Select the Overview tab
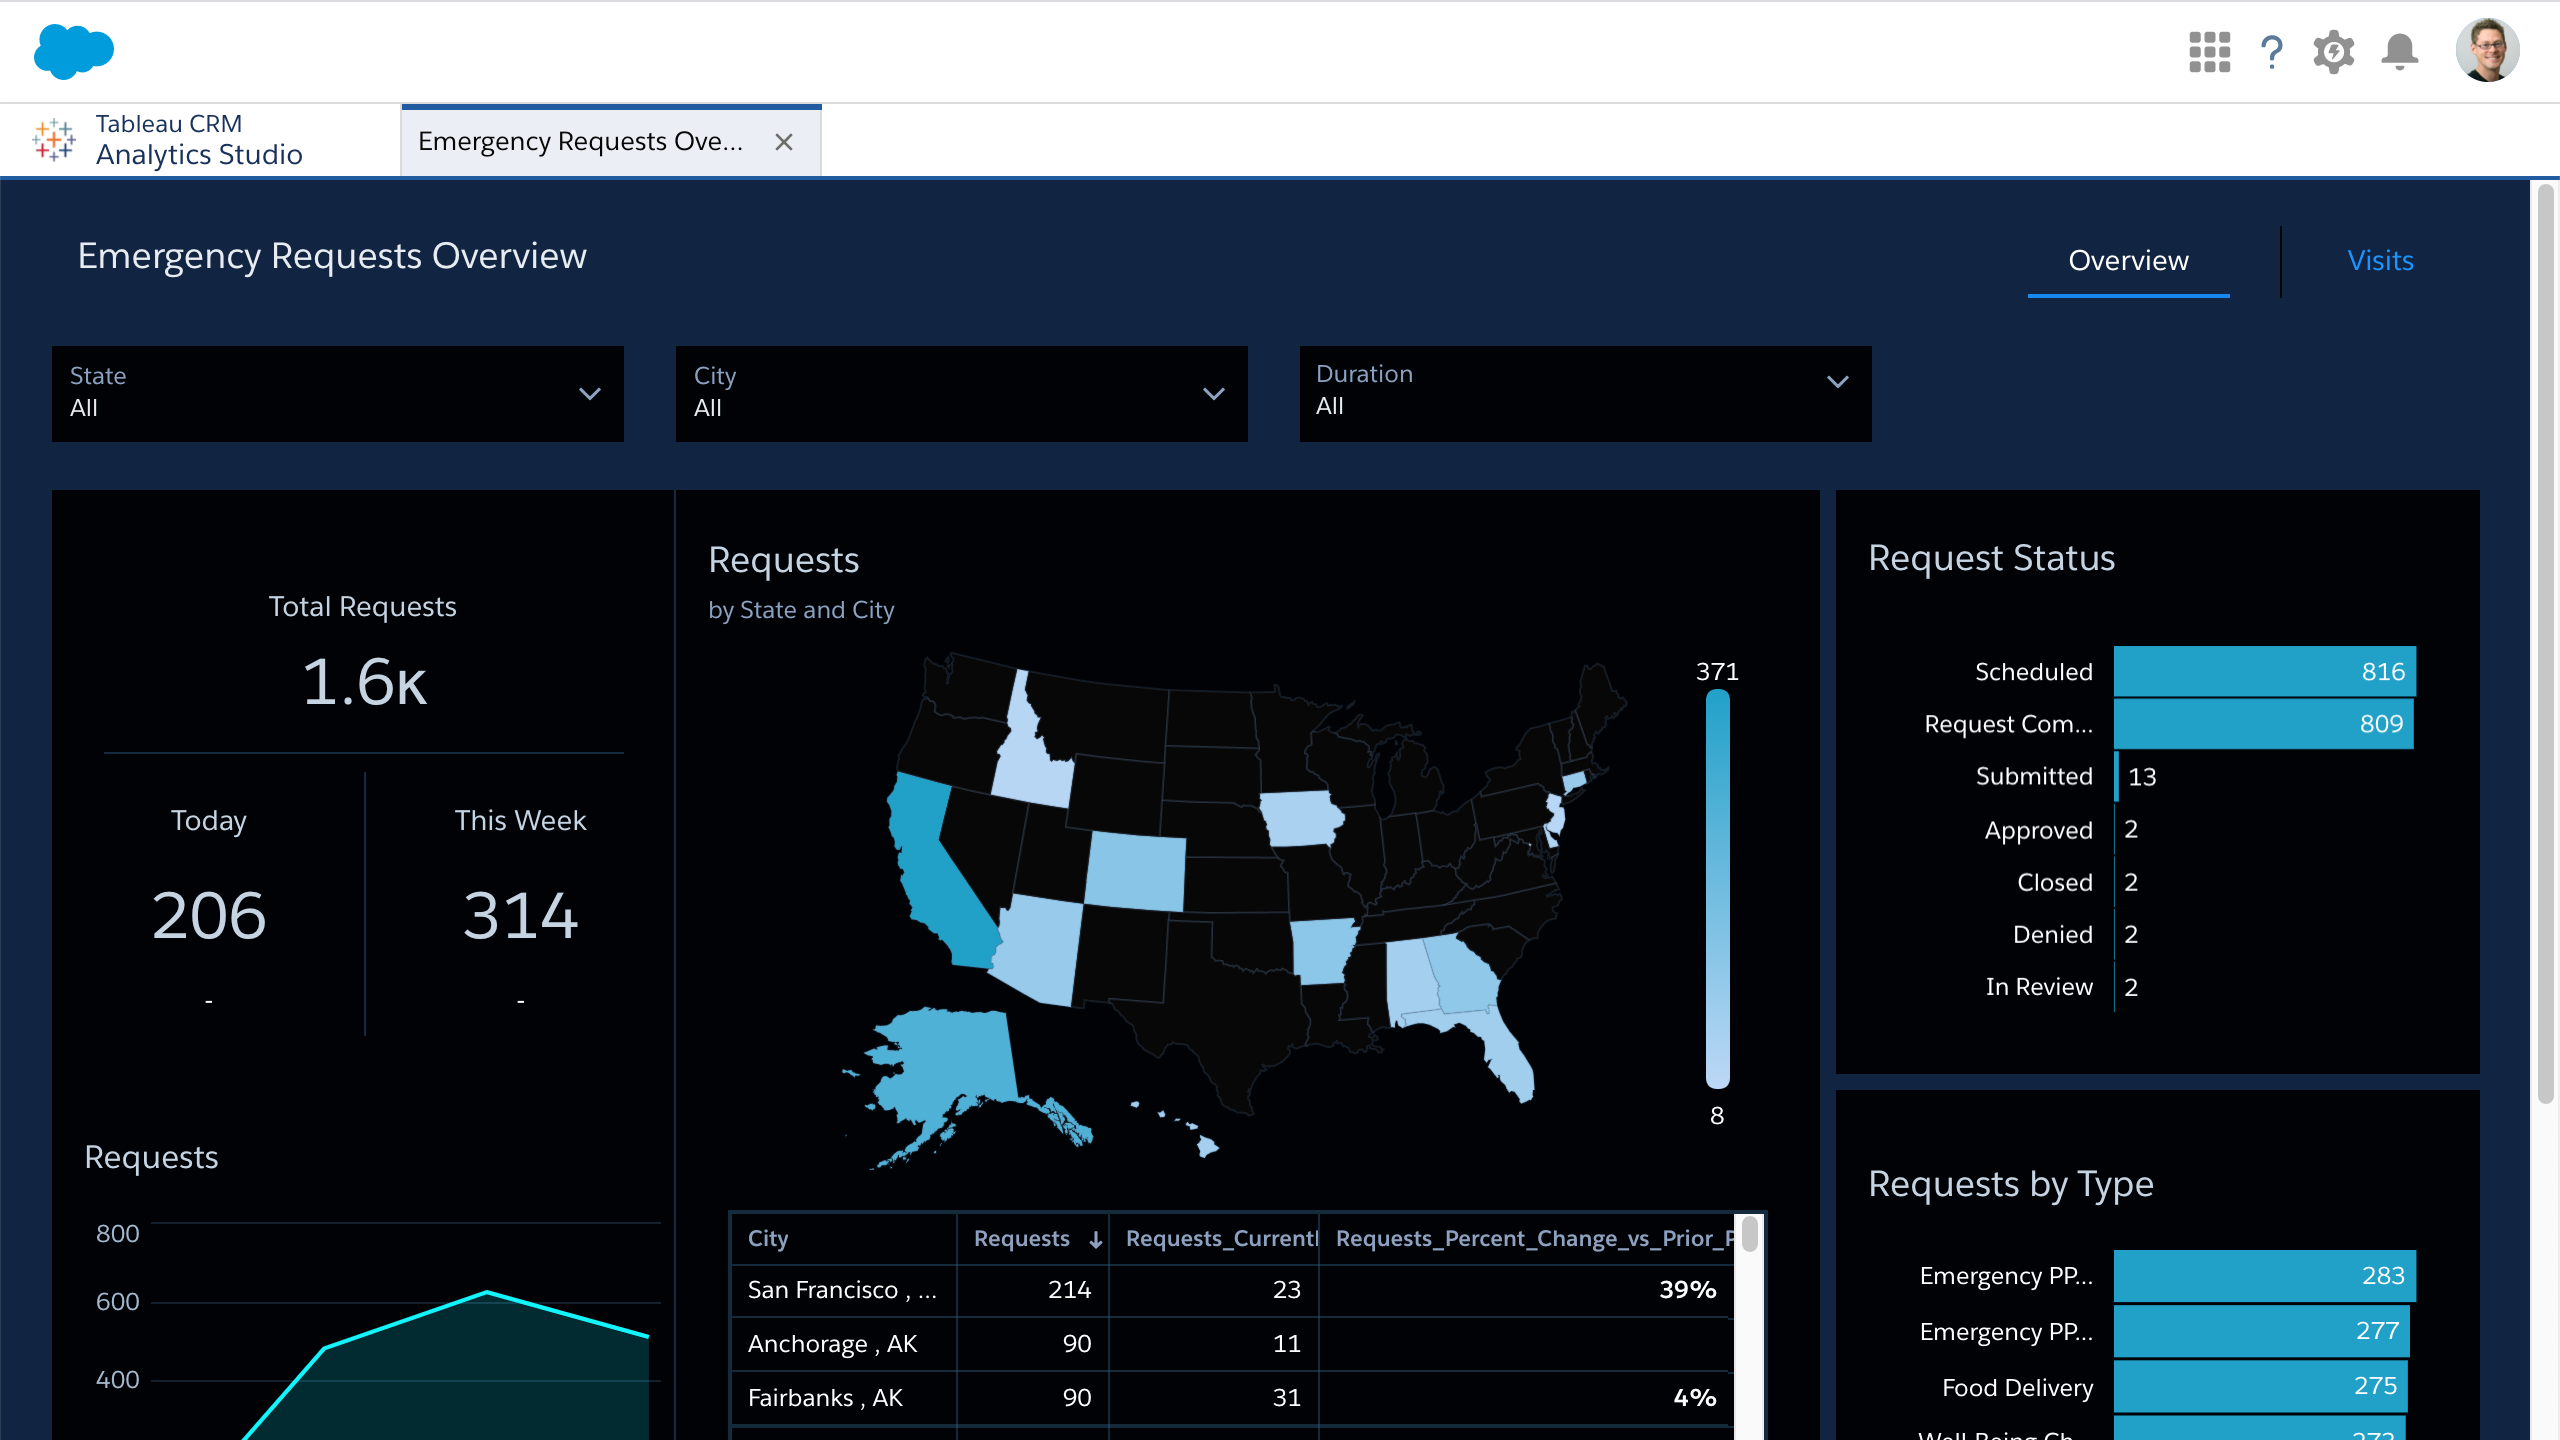Viewport: 2560px width, 1440px height. coord(2128,261)
